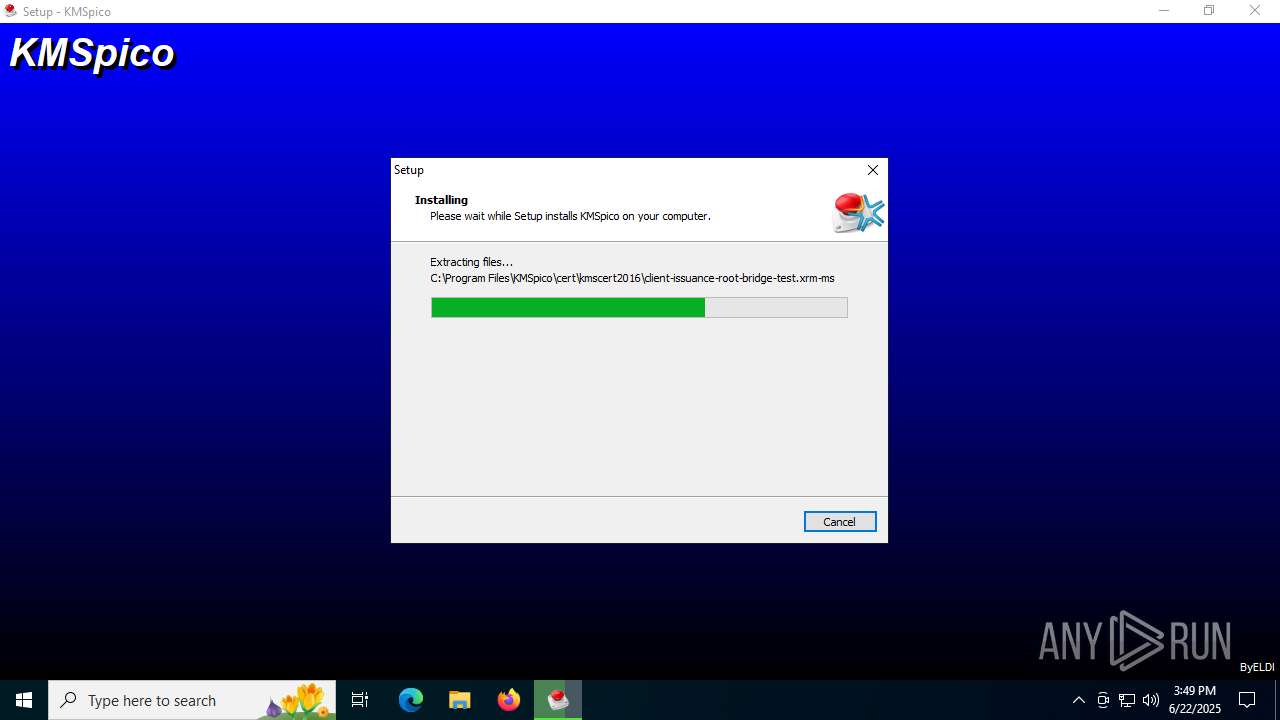Click the Meet Now tray icon
Screen dimensions: 1280x720
point(1103,700)
